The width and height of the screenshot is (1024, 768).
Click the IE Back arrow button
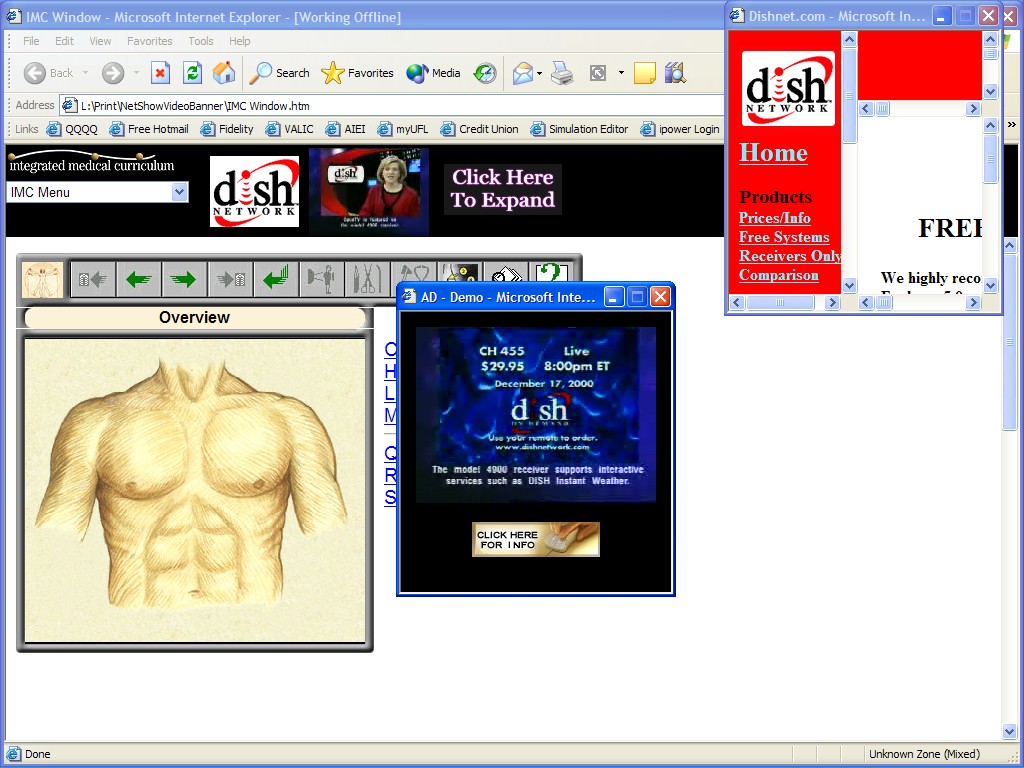(35, 73)
